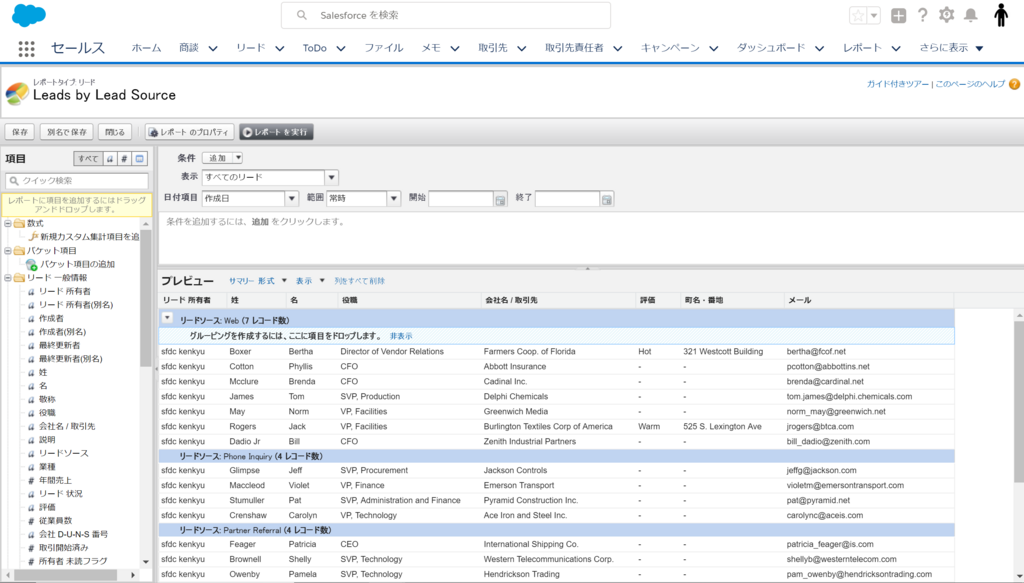Open the レポート tab chevron menu
1024x583 pixels.
tap(896, 48)
